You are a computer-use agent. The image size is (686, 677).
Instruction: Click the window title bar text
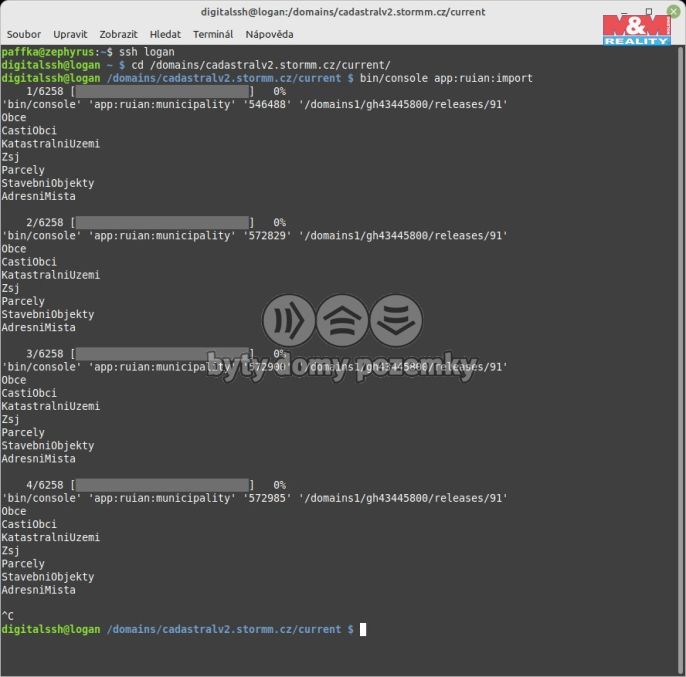(x=343, y=12)
